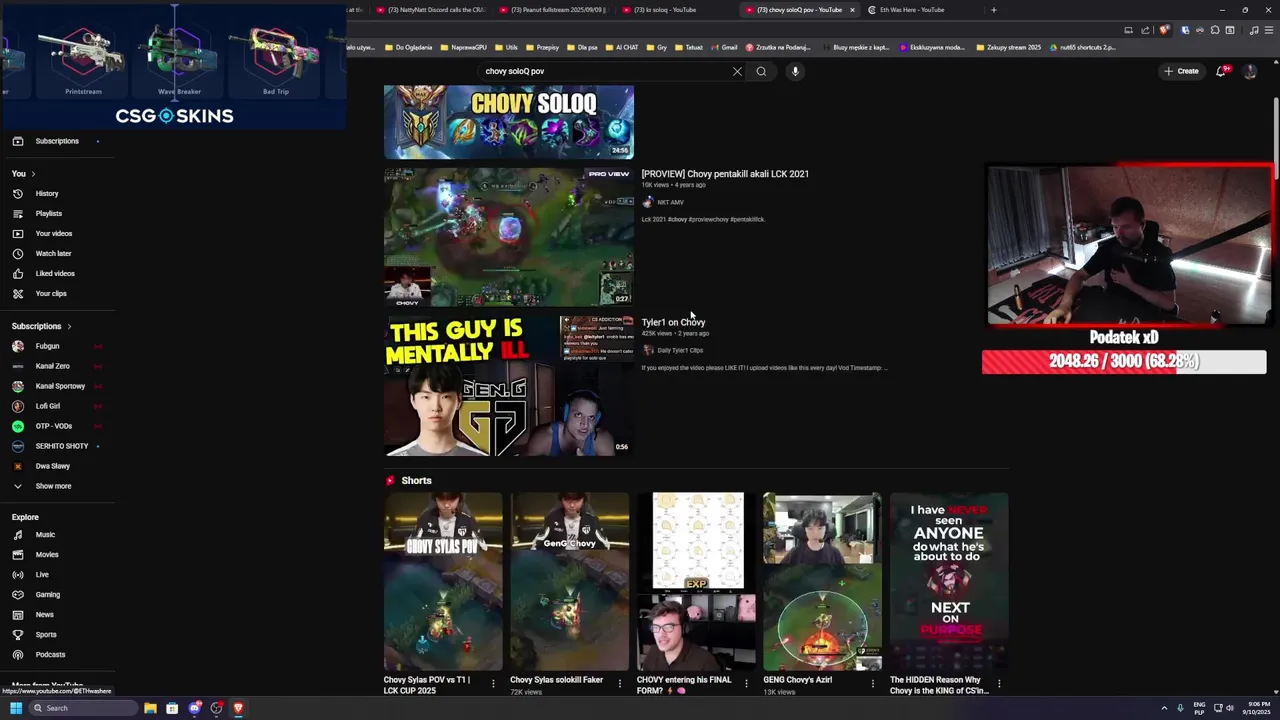Open the Gaming explore page
1280x720 pixels.
(x=48, y=595)
